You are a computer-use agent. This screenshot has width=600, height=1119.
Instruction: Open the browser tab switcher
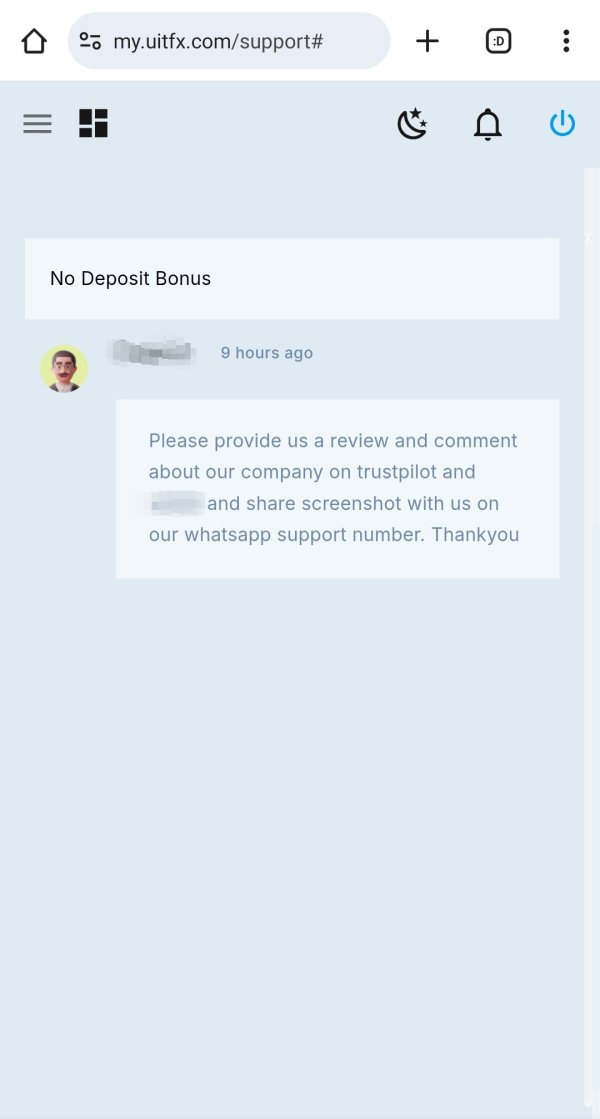coord(498,41)
